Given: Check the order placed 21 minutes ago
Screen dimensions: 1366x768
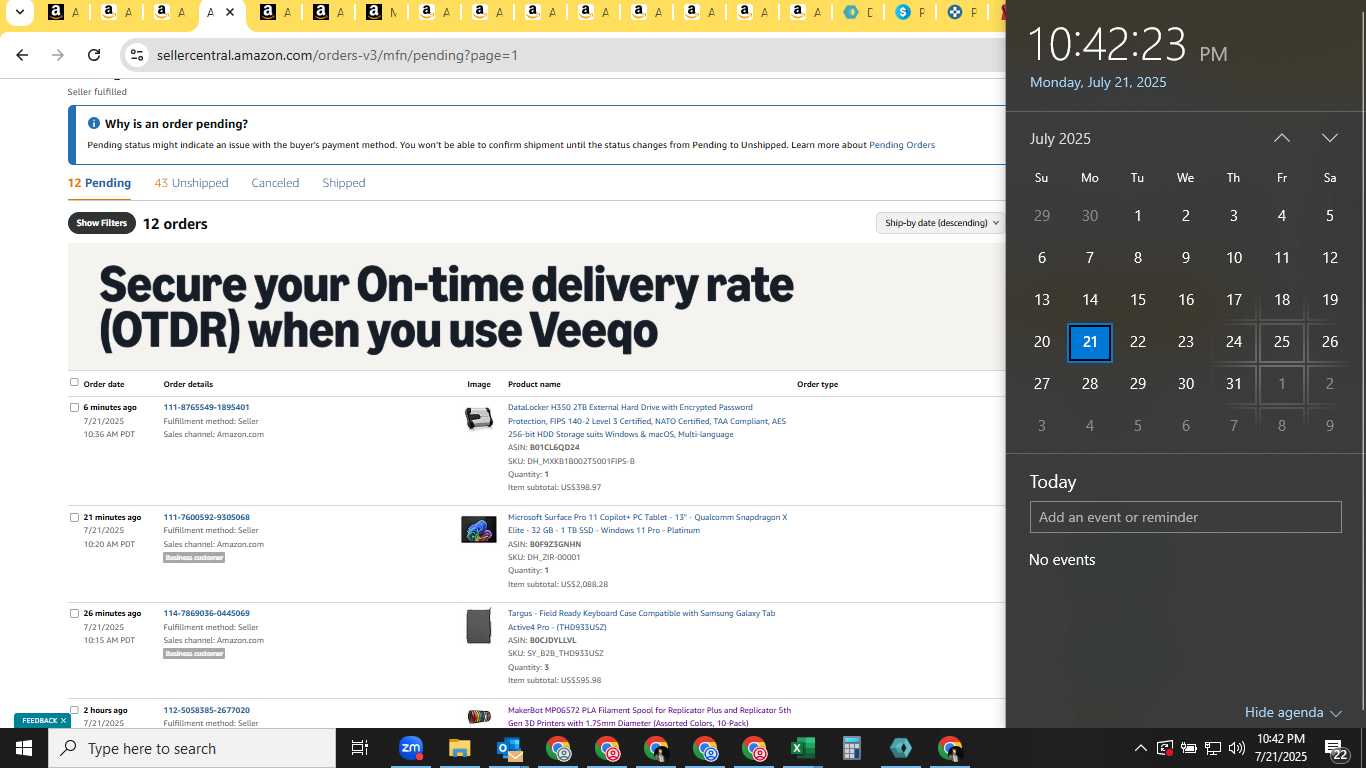Looking at the screenshot, I should click(x=74, y=517).
